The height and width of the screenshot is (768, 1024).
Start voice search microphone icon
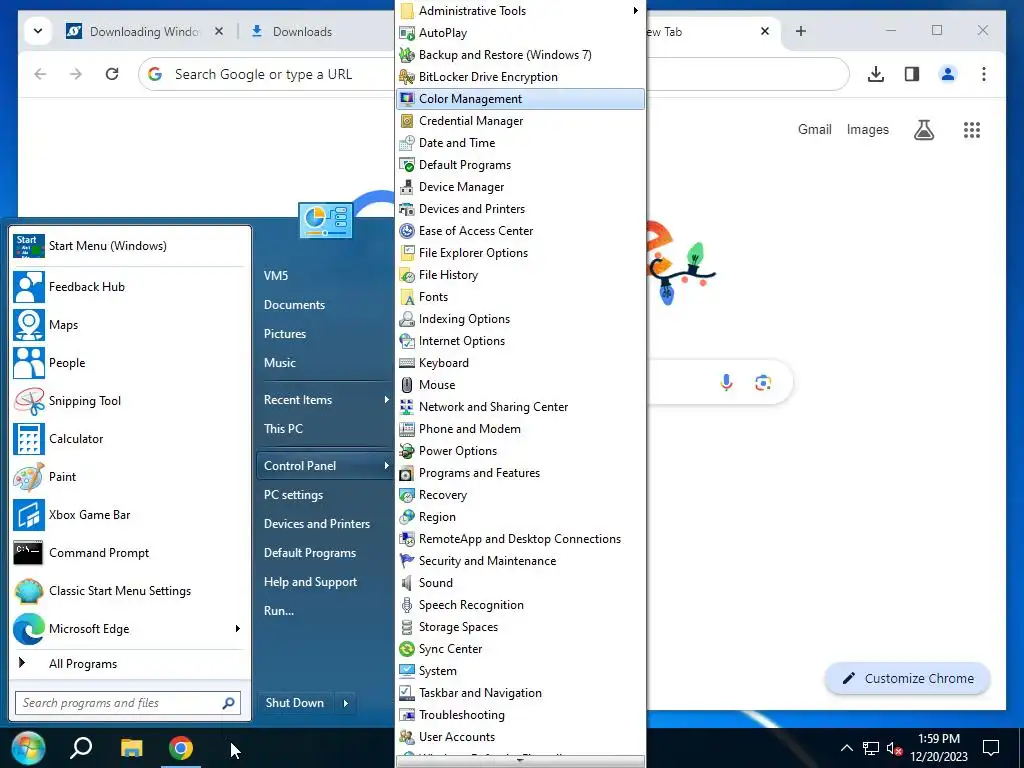coord(726,383)
